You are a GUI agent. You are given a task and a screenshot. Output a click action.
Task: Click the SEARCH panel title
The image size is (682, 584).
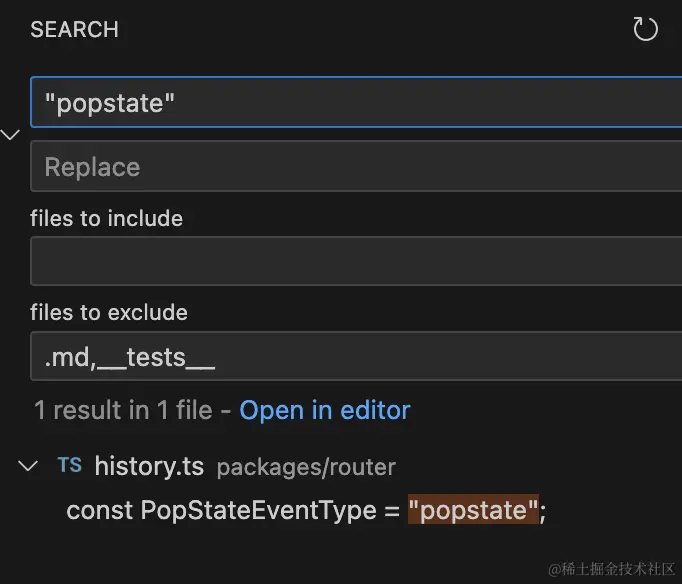click(74, 30)
